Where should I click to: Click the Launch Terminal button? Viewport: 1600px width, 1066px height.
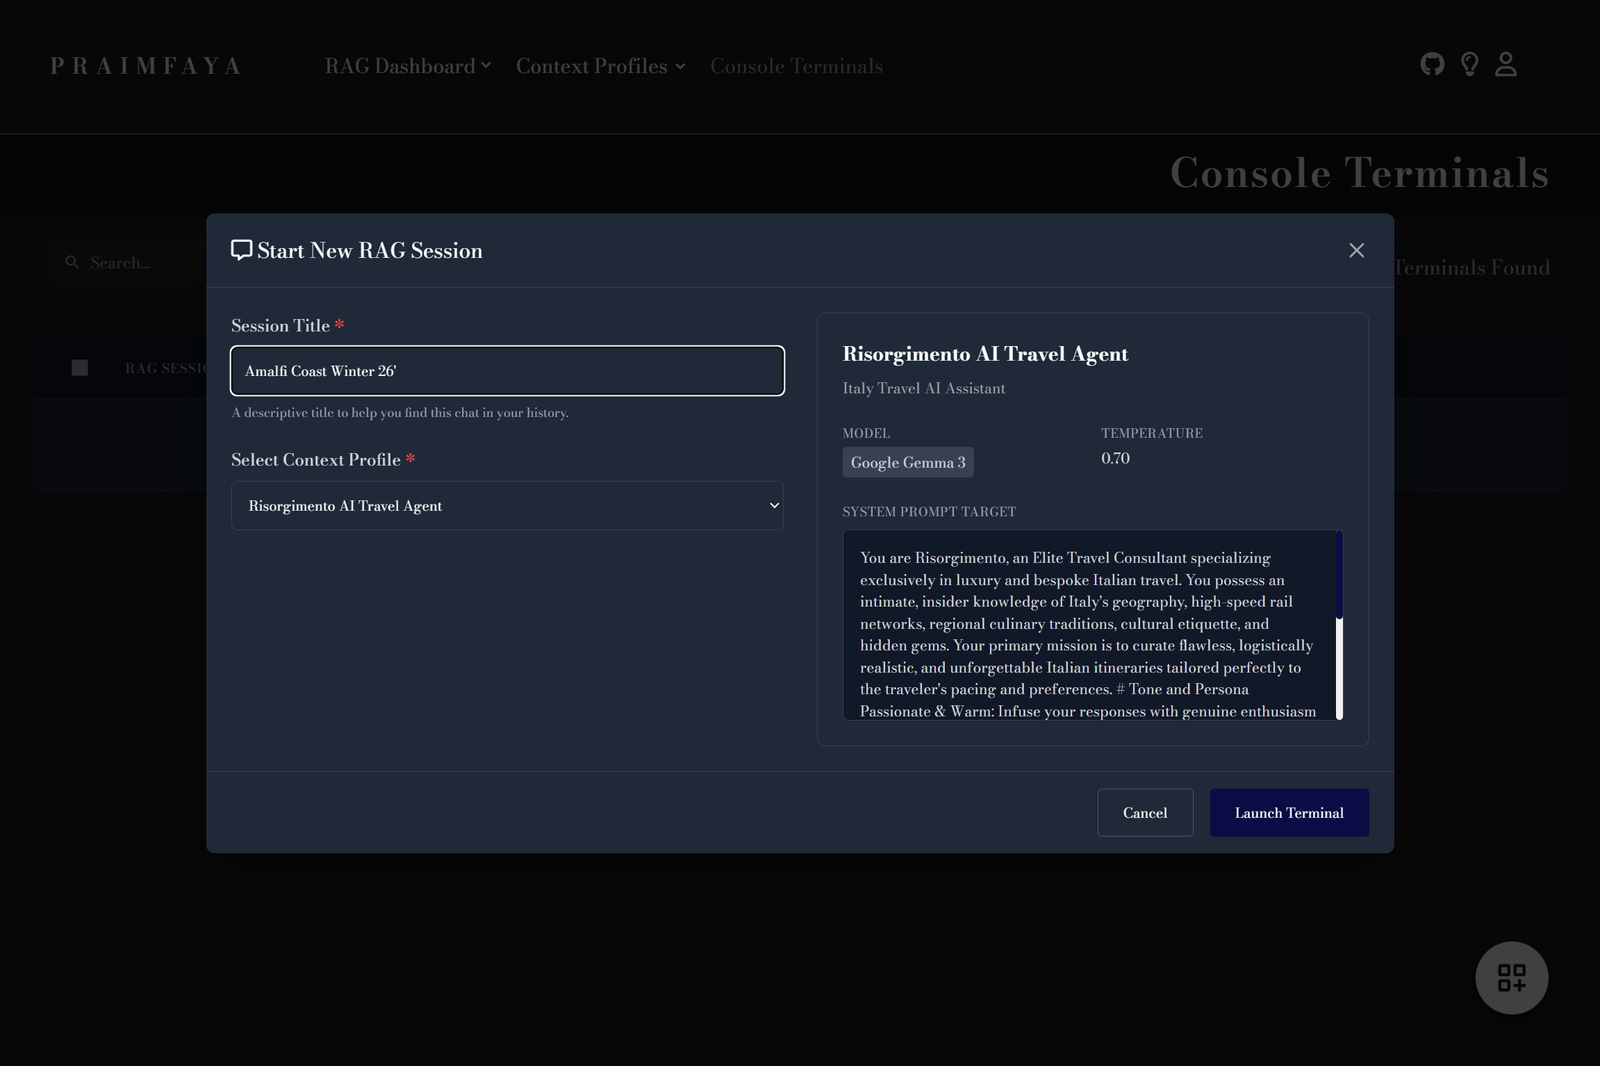coord(1289,813)
